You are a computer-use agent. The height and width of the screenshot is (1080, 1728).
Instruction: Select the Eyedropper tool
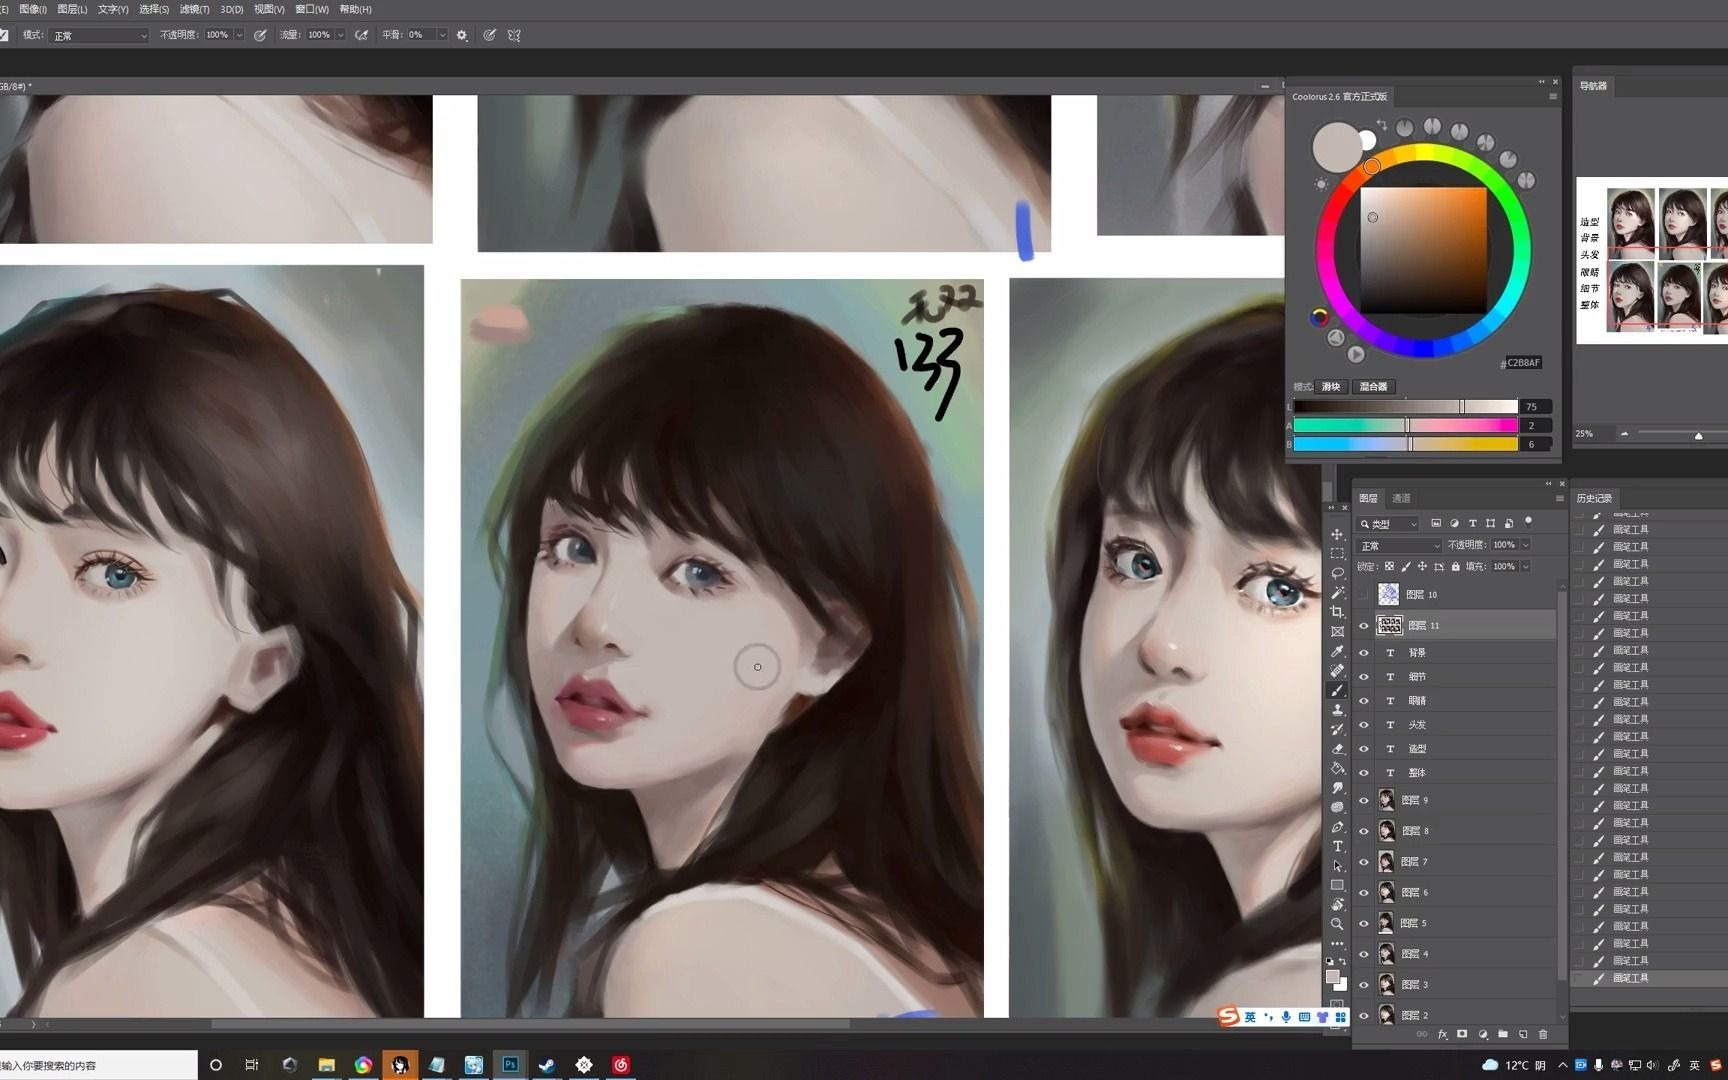point(1337,651)
